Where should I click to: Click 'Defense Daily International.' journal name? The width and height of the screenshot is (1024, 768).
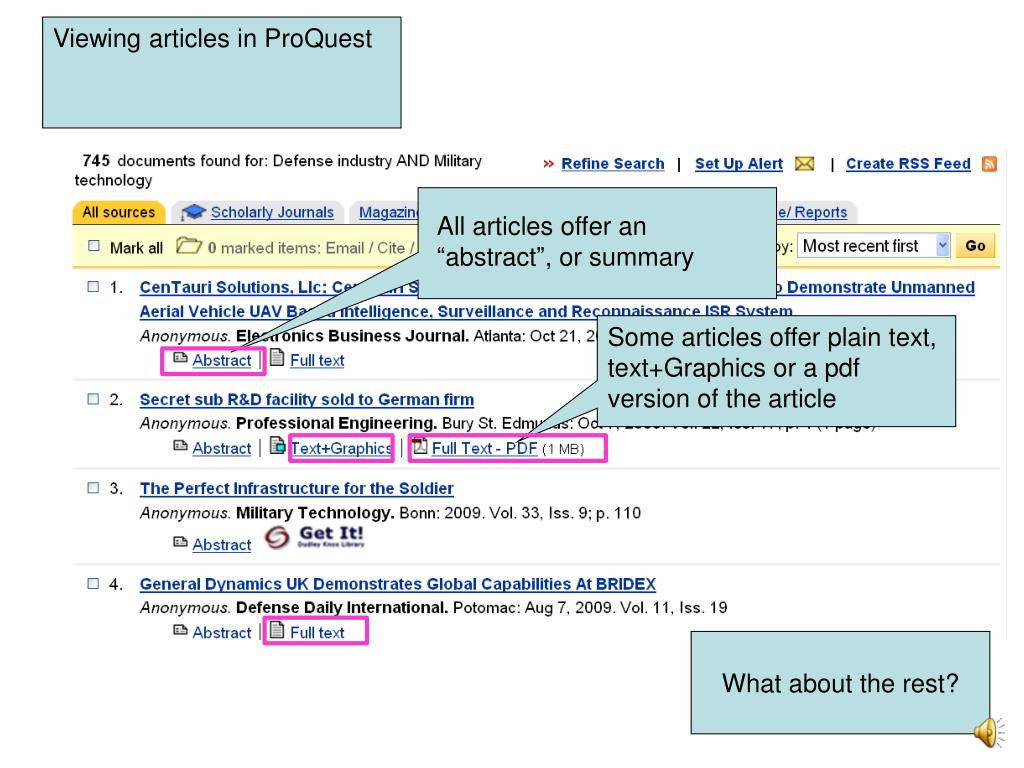pos(342,608)
